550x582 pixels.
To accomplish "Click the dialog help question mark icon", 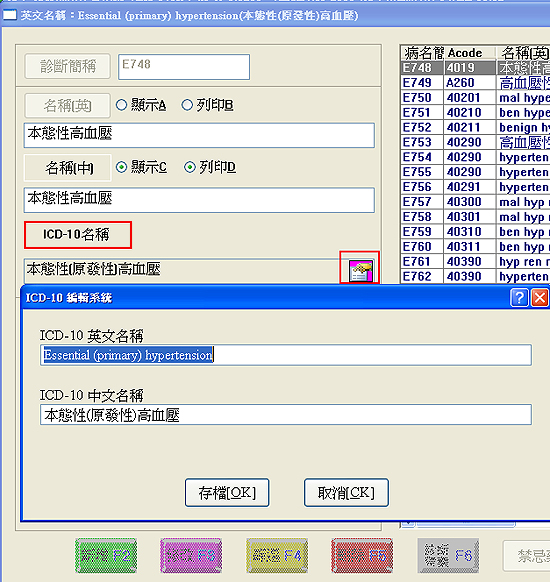I will click(x=519, y=298).
